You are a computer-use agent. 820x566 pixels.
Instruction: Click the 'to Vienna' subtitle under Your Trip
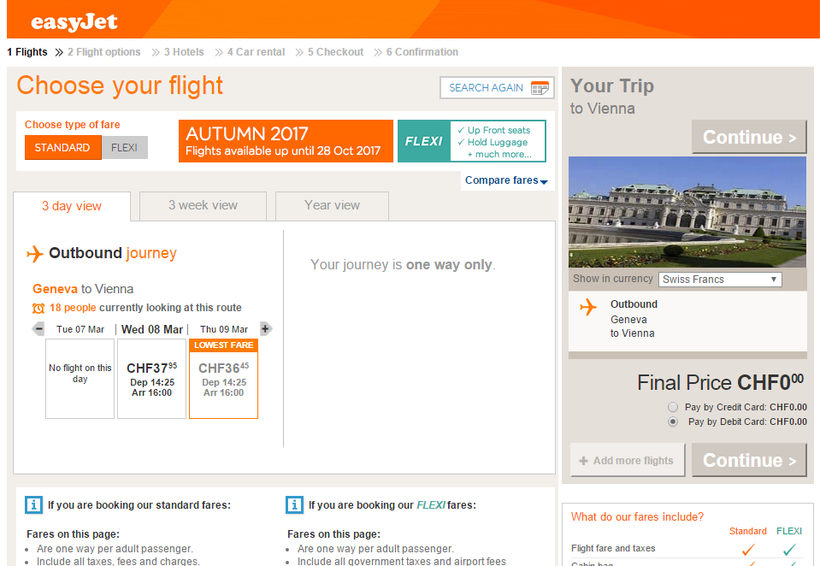(602, 109)
